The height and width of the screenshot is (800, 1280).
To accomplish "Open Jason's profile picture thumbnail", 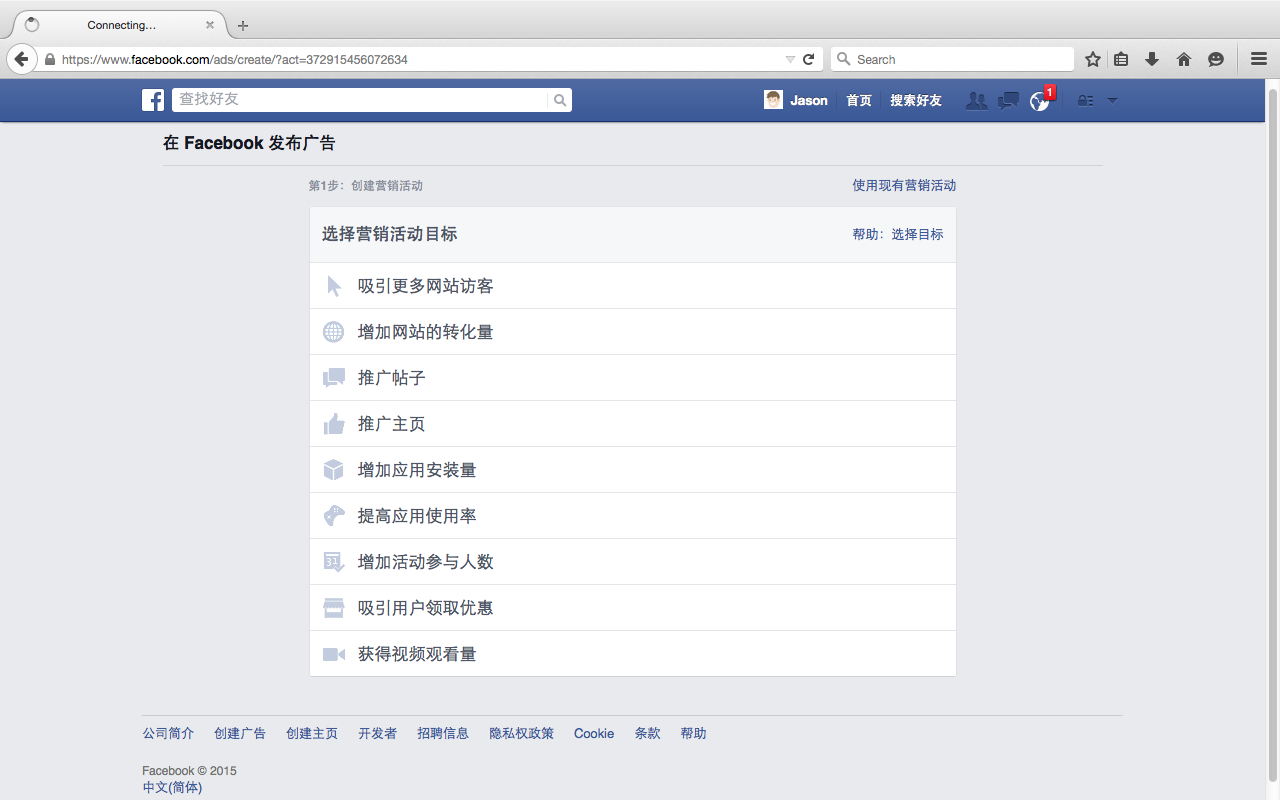I will click(773, 100).
